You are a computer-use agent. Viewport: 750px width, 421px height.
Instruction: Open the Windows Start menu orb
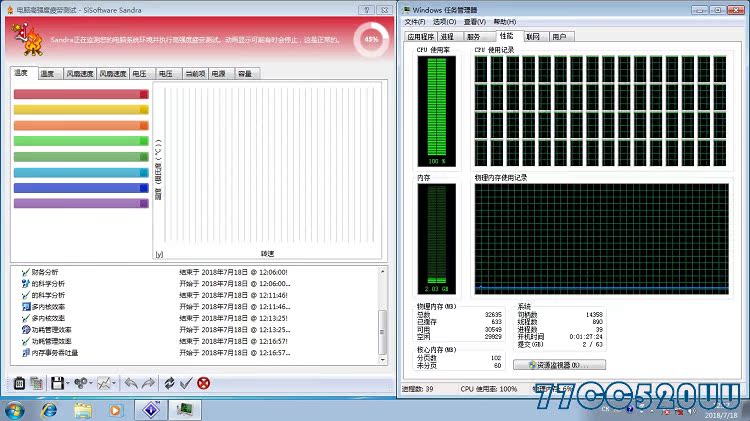[14, 410]
